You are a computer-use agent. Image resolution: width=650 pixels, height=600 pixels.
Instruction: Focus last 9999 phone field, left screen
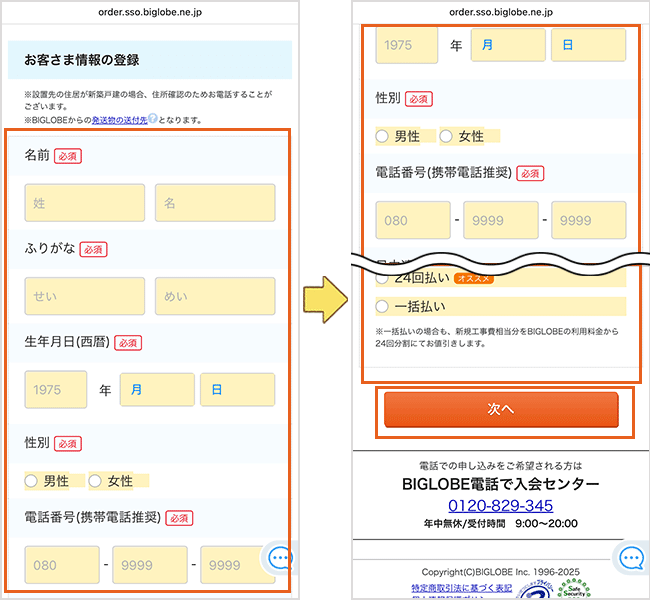click(238, 565)
